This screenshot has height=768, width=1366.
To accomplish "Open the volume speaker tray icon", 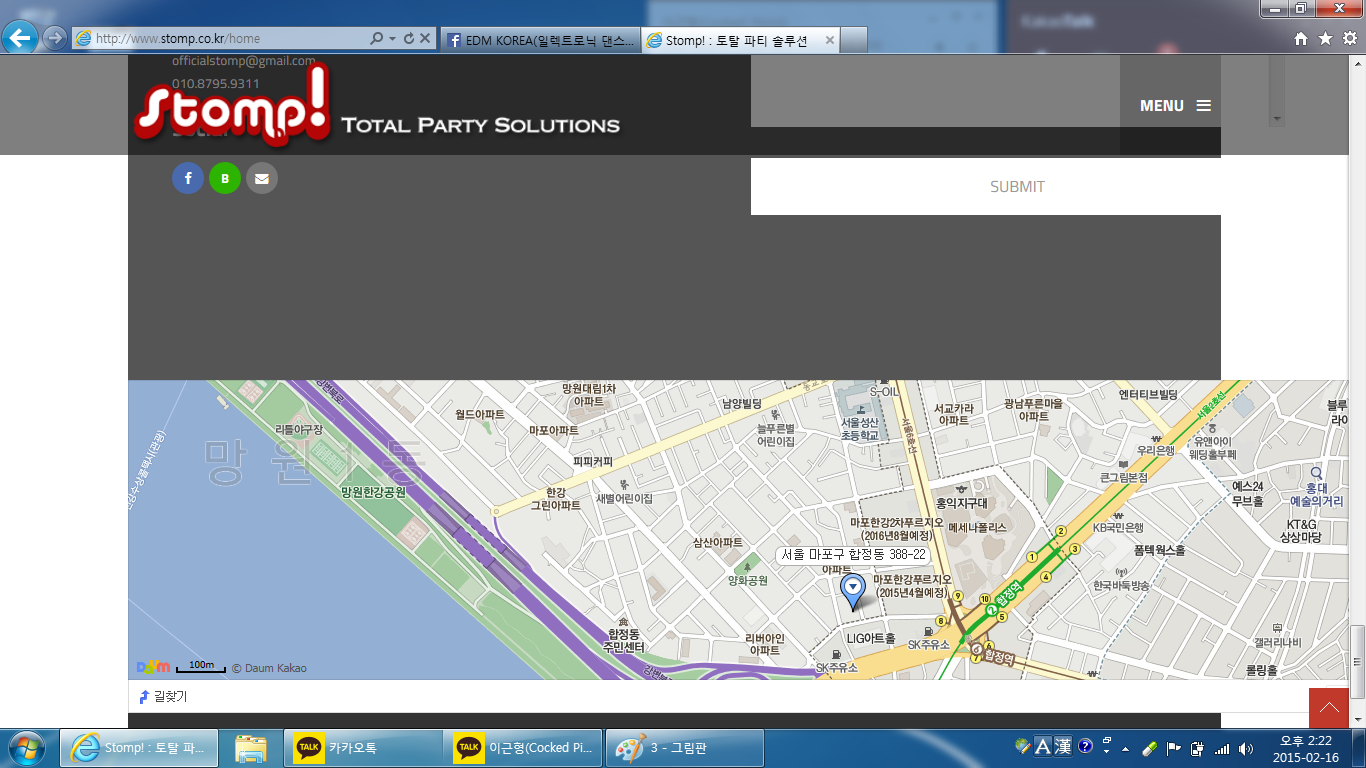I will pyautogui.click(x=1245, y=748).
